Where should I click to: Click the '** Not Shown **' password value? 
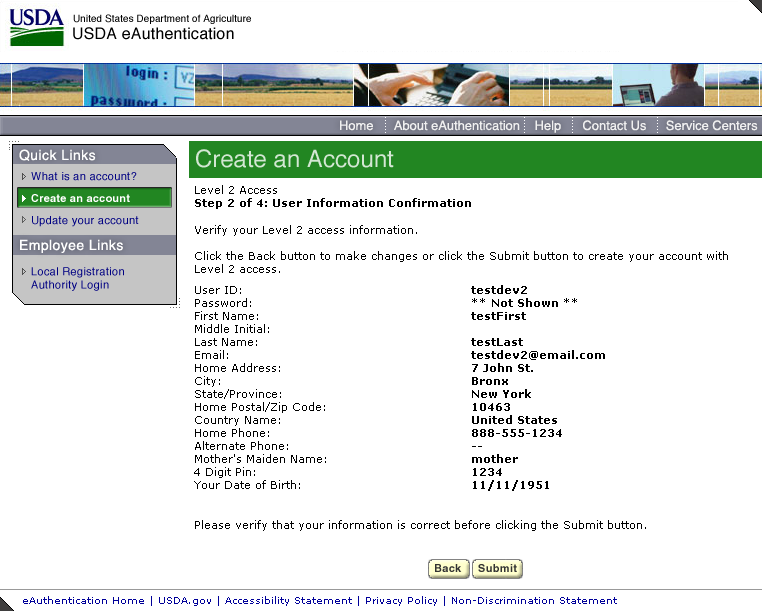pos(524,303)
